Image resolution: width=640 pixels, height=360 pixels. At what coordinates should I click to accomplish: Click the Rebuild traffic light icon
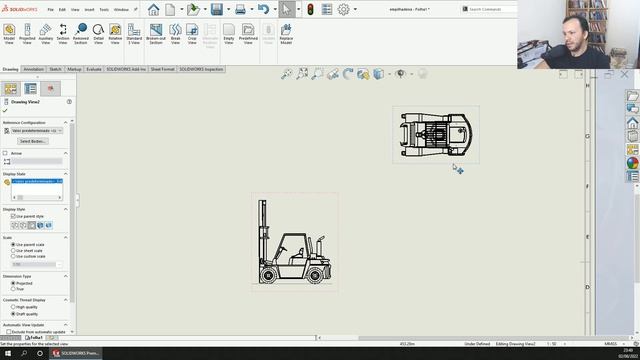pos(310,9)
